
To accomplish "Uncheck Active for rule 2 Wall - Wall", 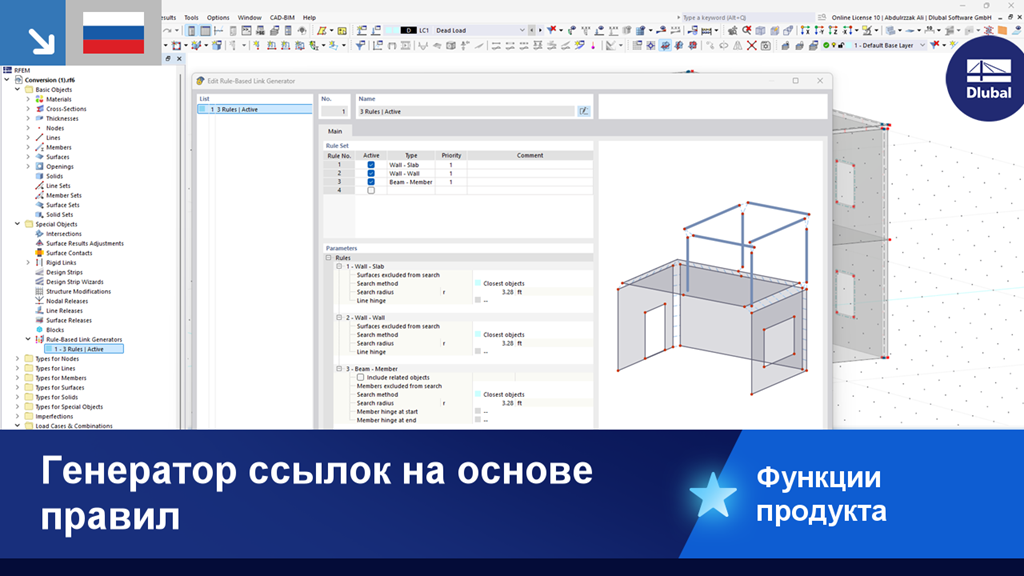I will click(x=371, y=174).
